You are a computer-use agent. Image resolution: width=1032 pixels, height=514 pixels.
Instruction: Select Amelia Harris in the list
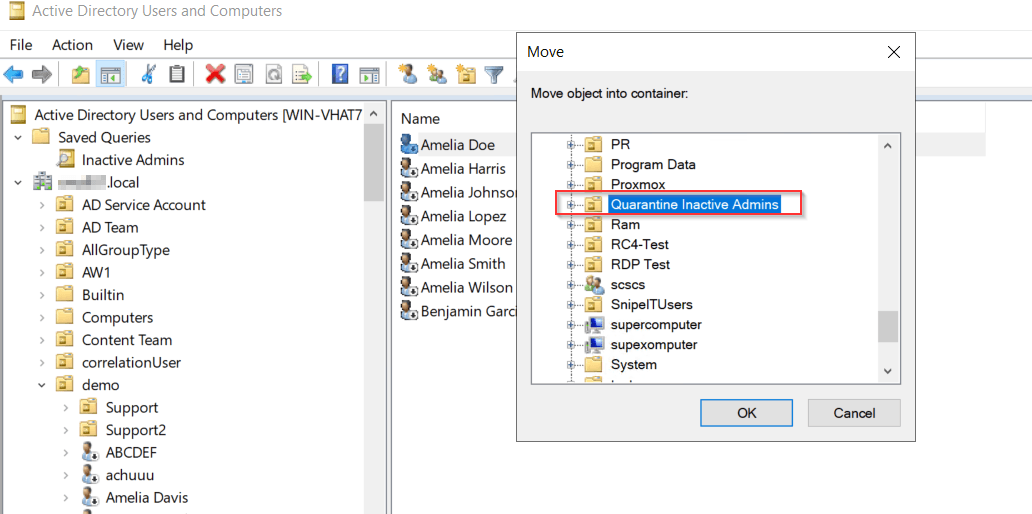coord(463,169)
